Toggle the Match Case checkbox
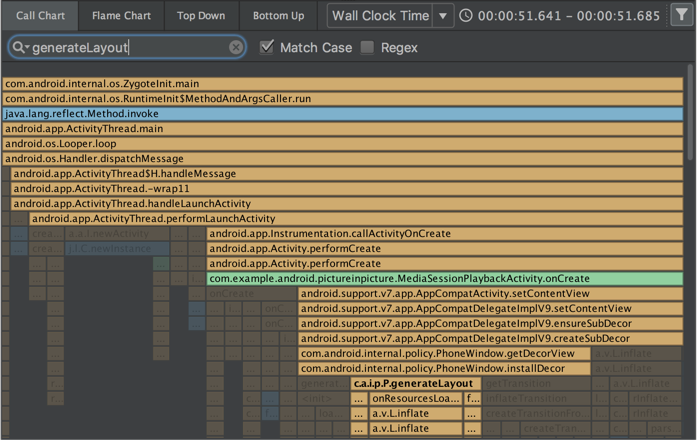 [x=266, y=47]
